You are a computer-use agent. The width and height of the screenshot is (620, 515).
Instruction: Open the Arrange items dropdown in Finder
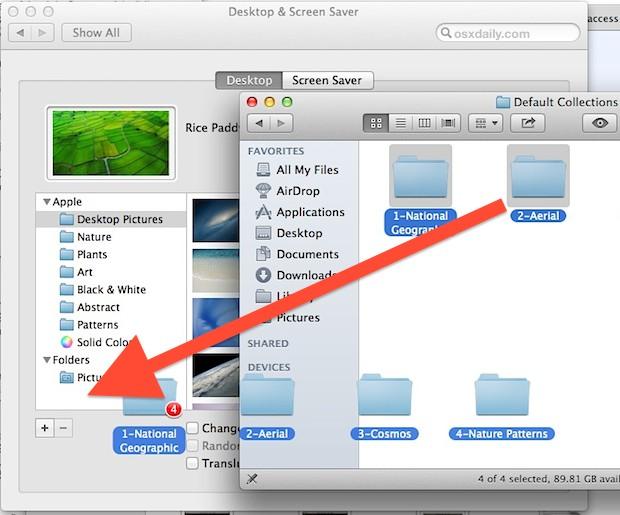(486, 123)
